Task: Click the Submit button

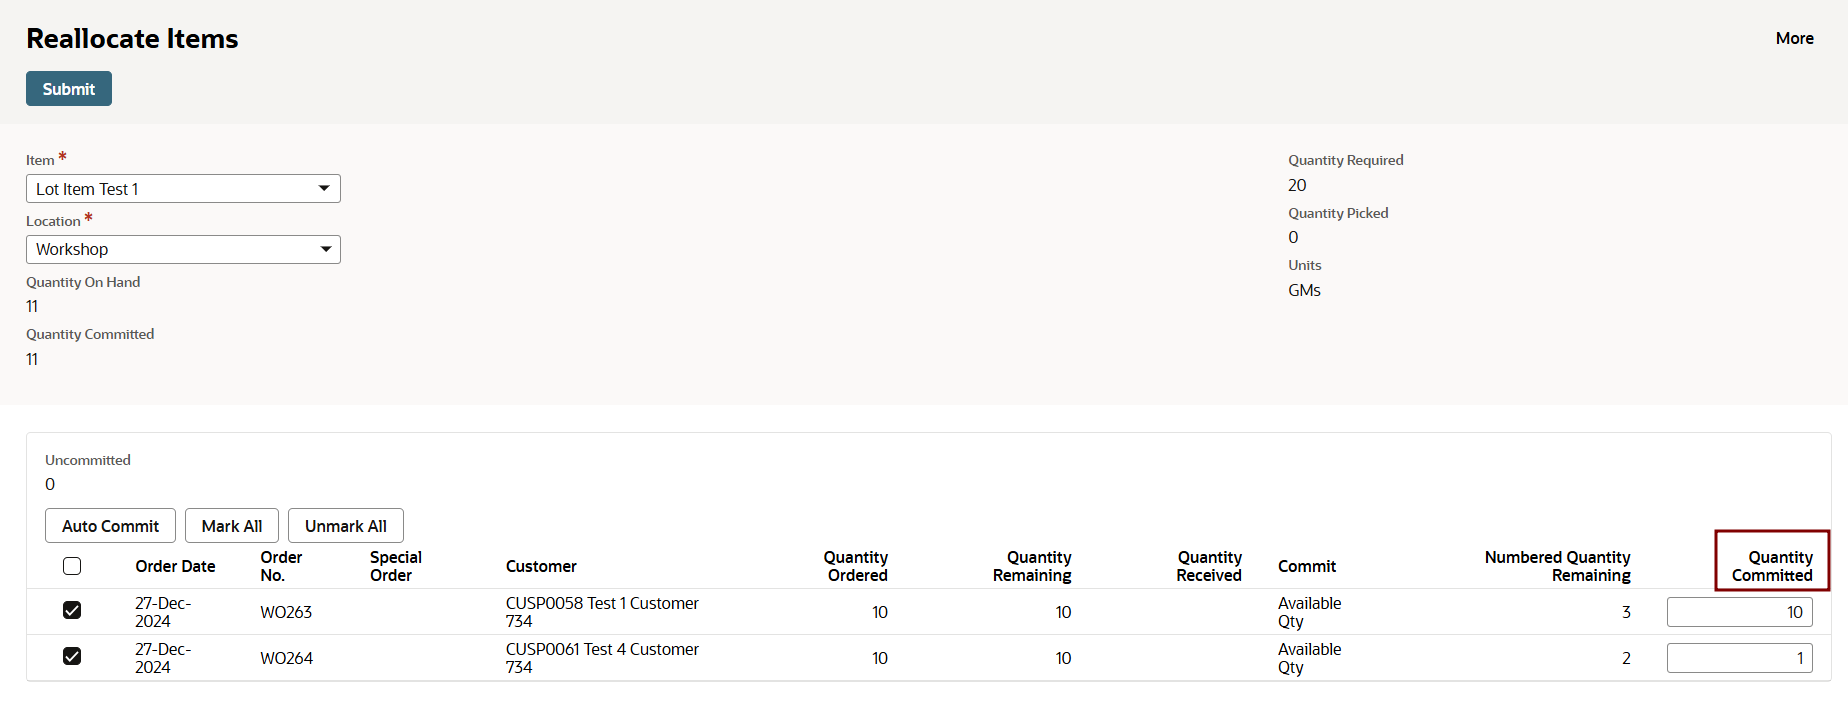Action: click(x=68, y=89)
